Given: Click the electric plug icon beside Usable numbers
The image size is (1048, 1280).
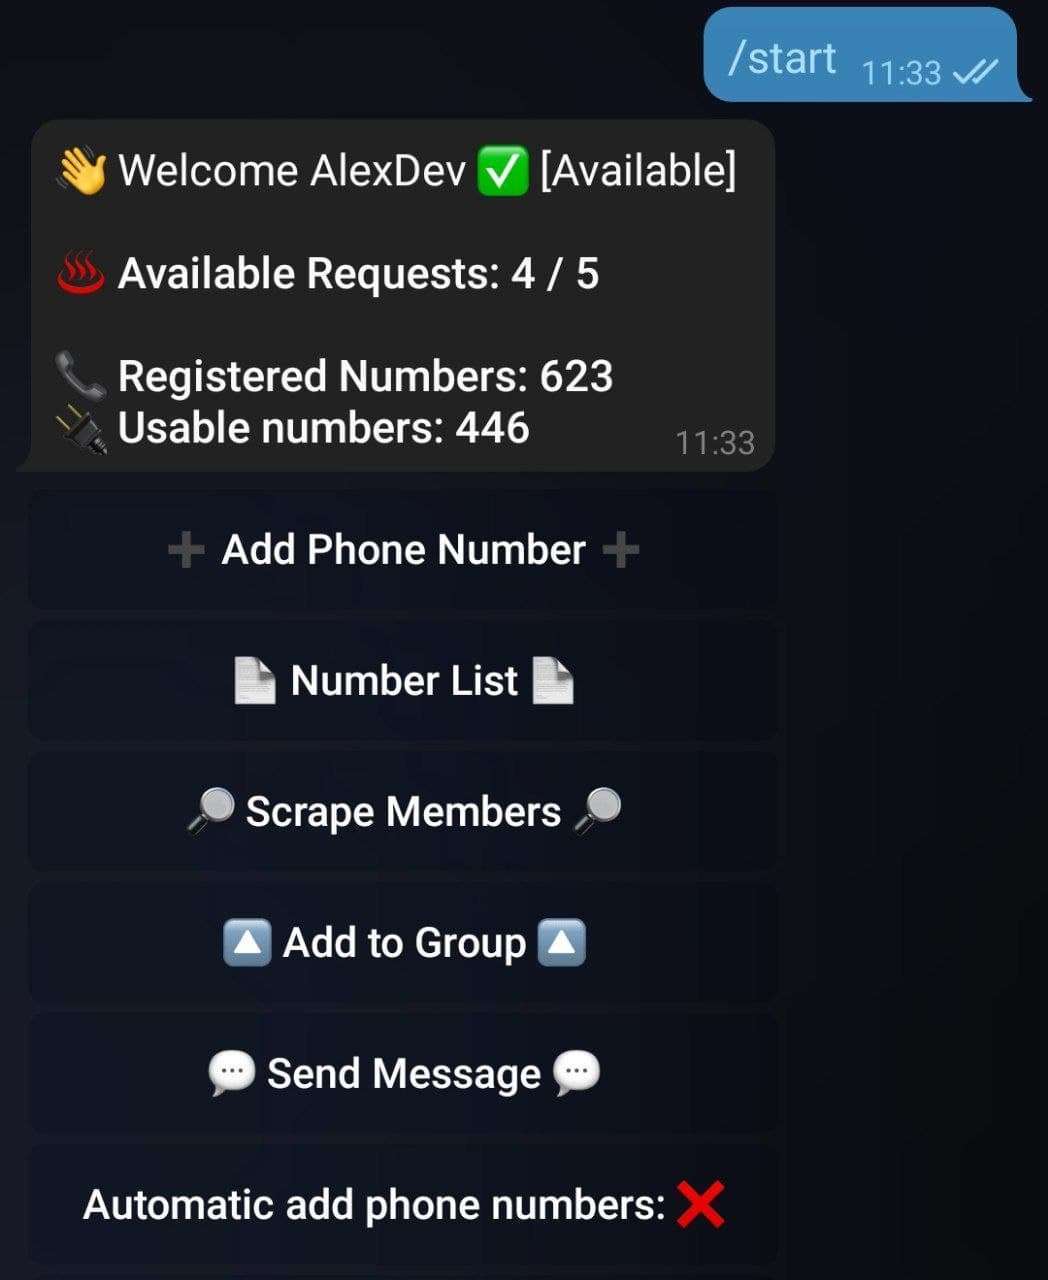Looking at the screenshot, I should pyautogui.click(x=81, y=430).
